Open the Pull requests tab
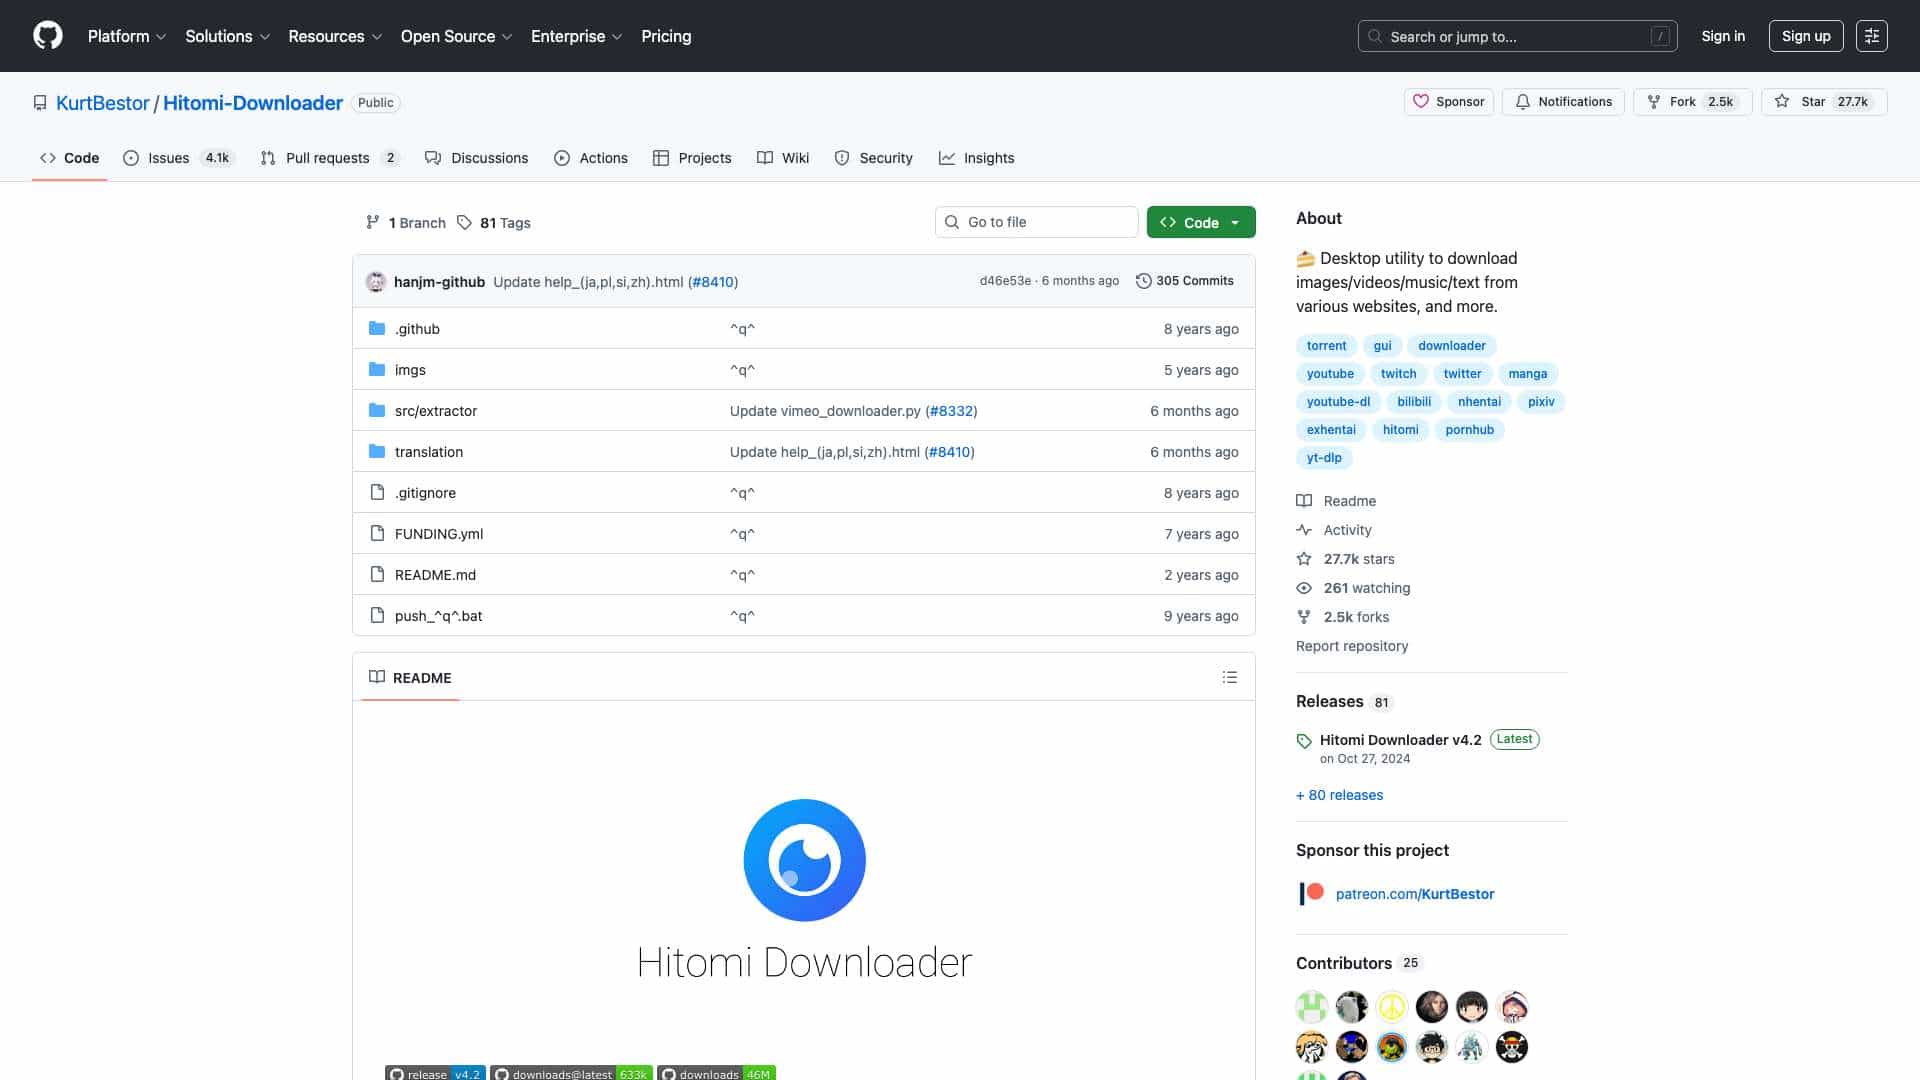Image resolution: width=1920 pixels, height=1080 pixels. [x=329, y=158]
